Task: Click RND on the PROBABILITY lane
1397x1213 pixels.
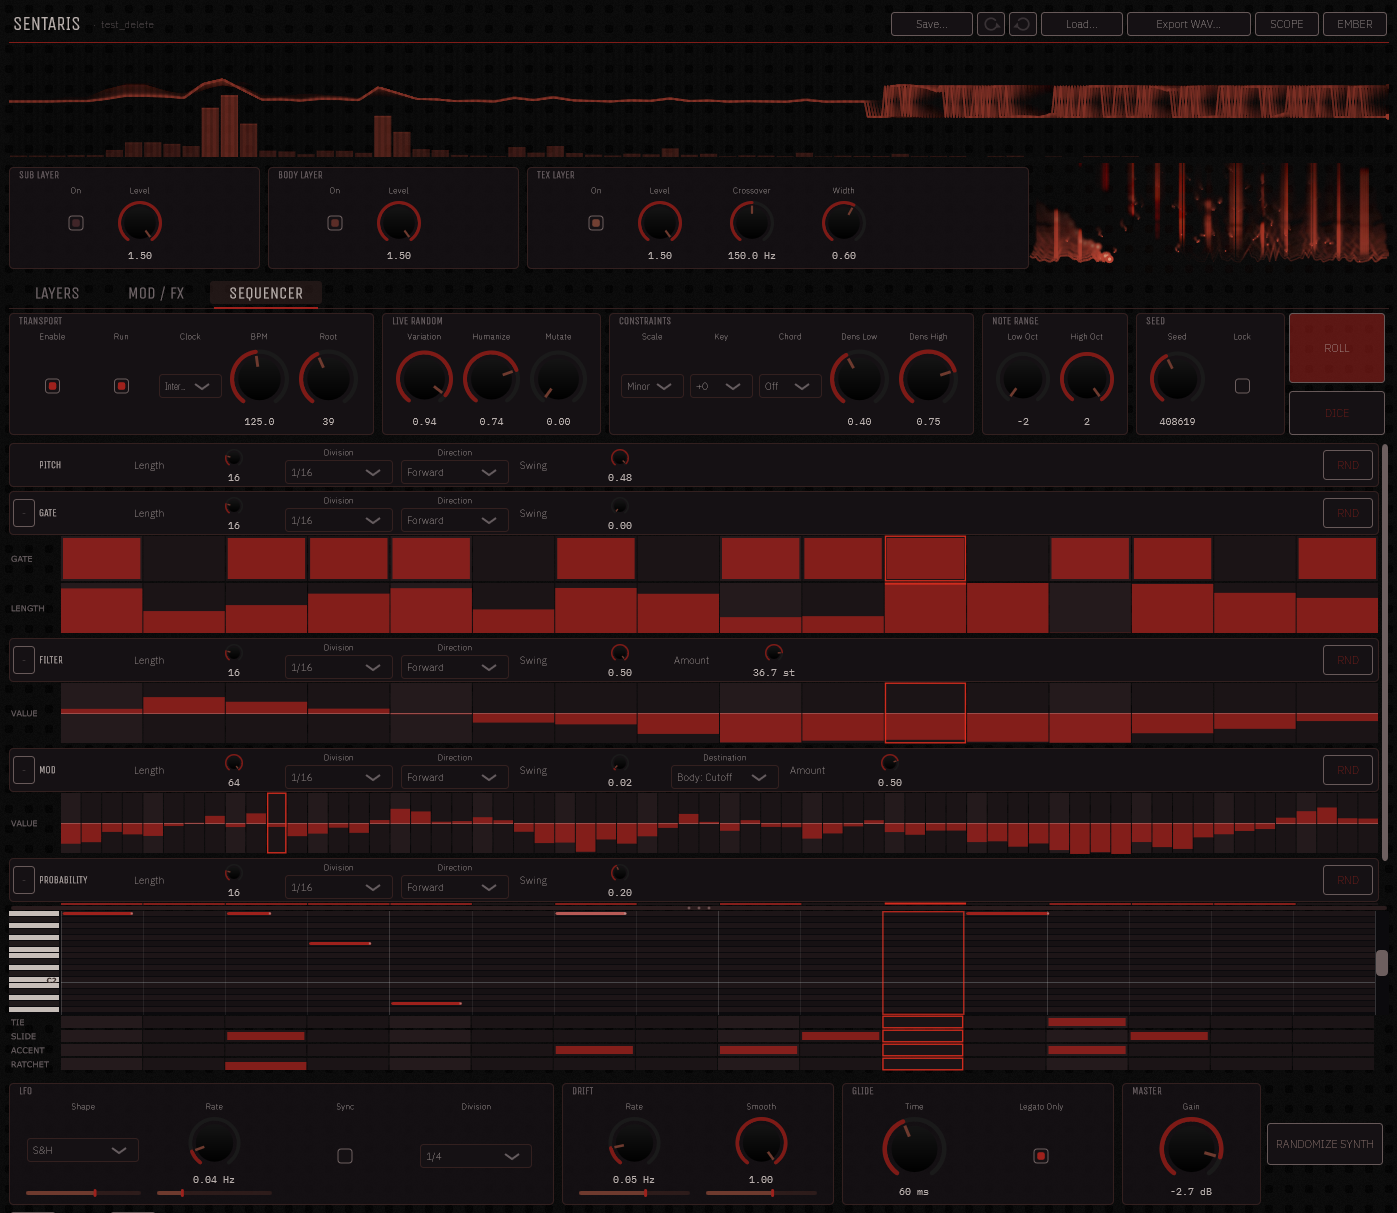Action: click(1348, 880)
